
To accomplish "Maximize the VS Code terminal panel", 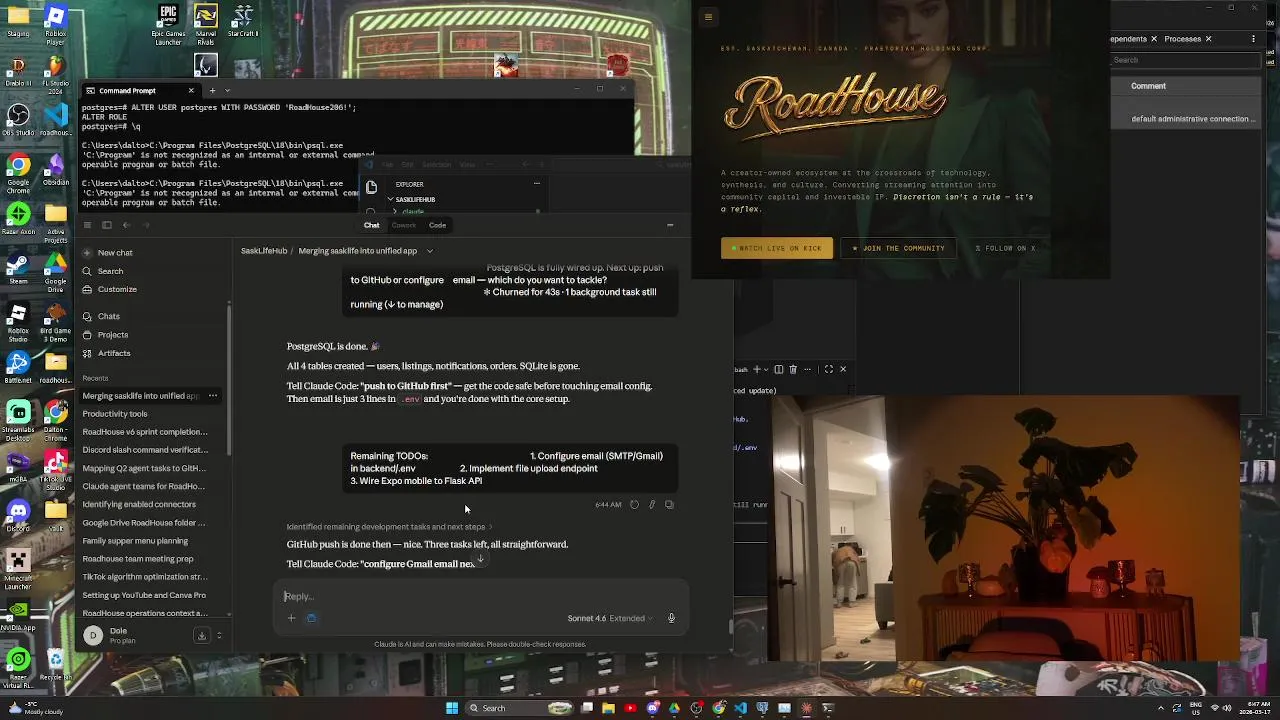I will pos(828,369).
